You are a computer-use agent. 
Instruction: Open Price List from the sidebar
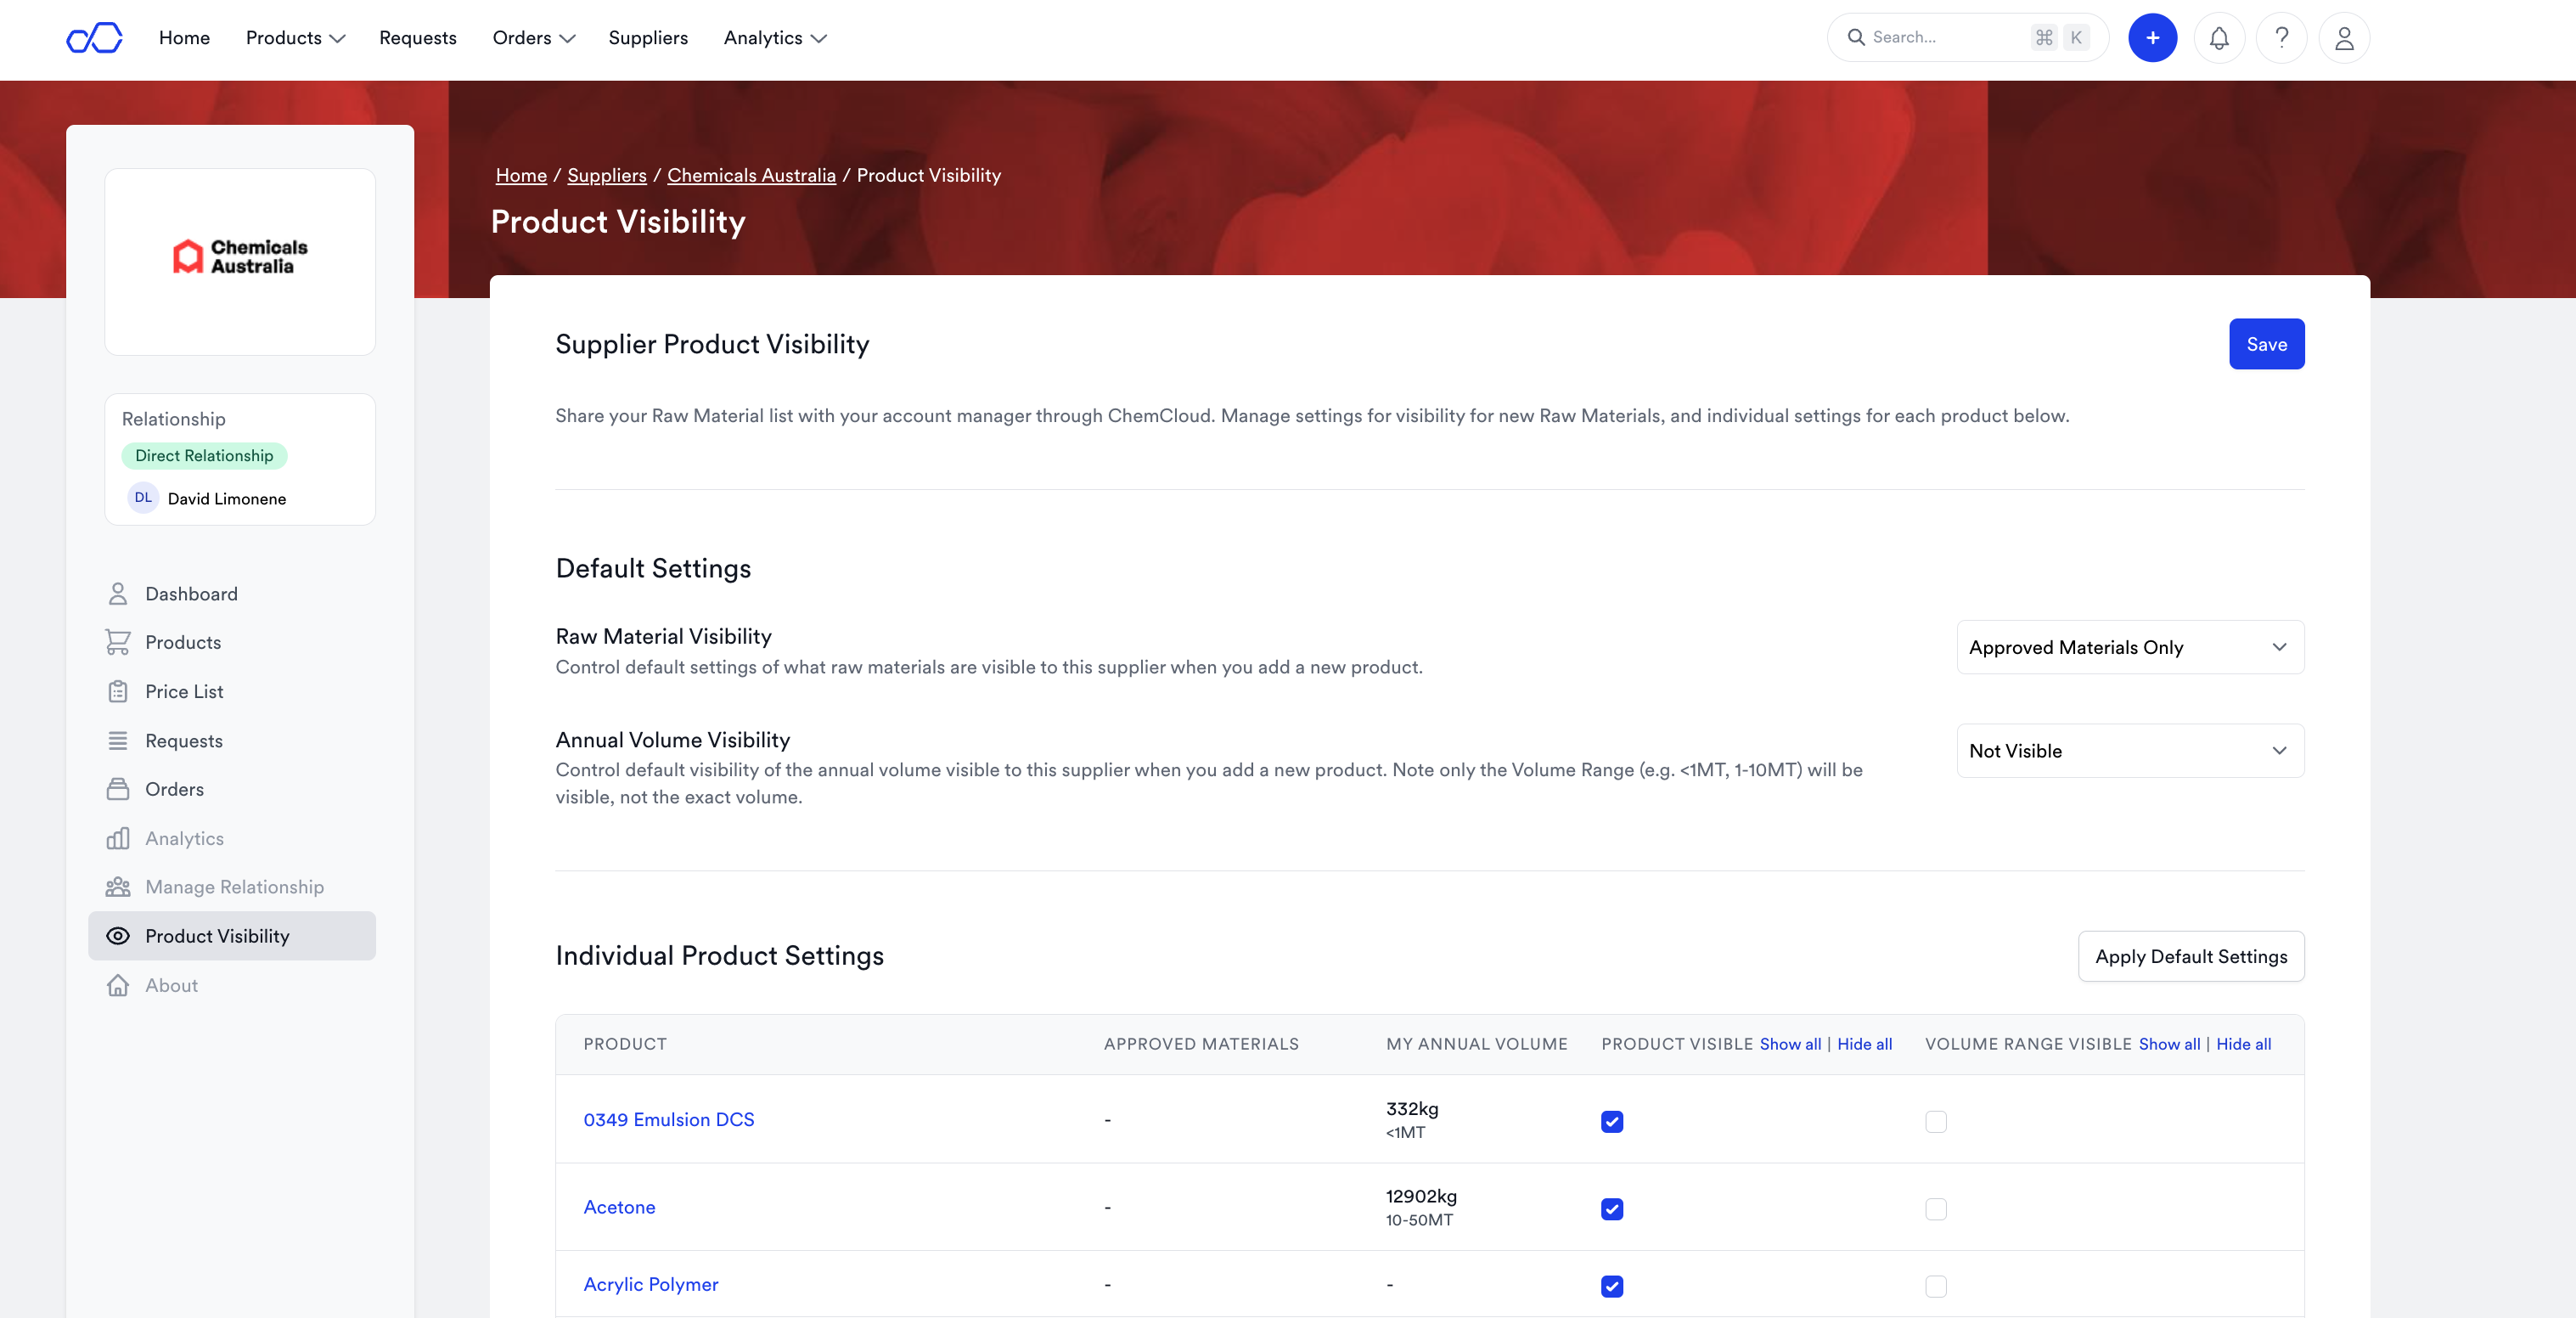tap(183, 691)
